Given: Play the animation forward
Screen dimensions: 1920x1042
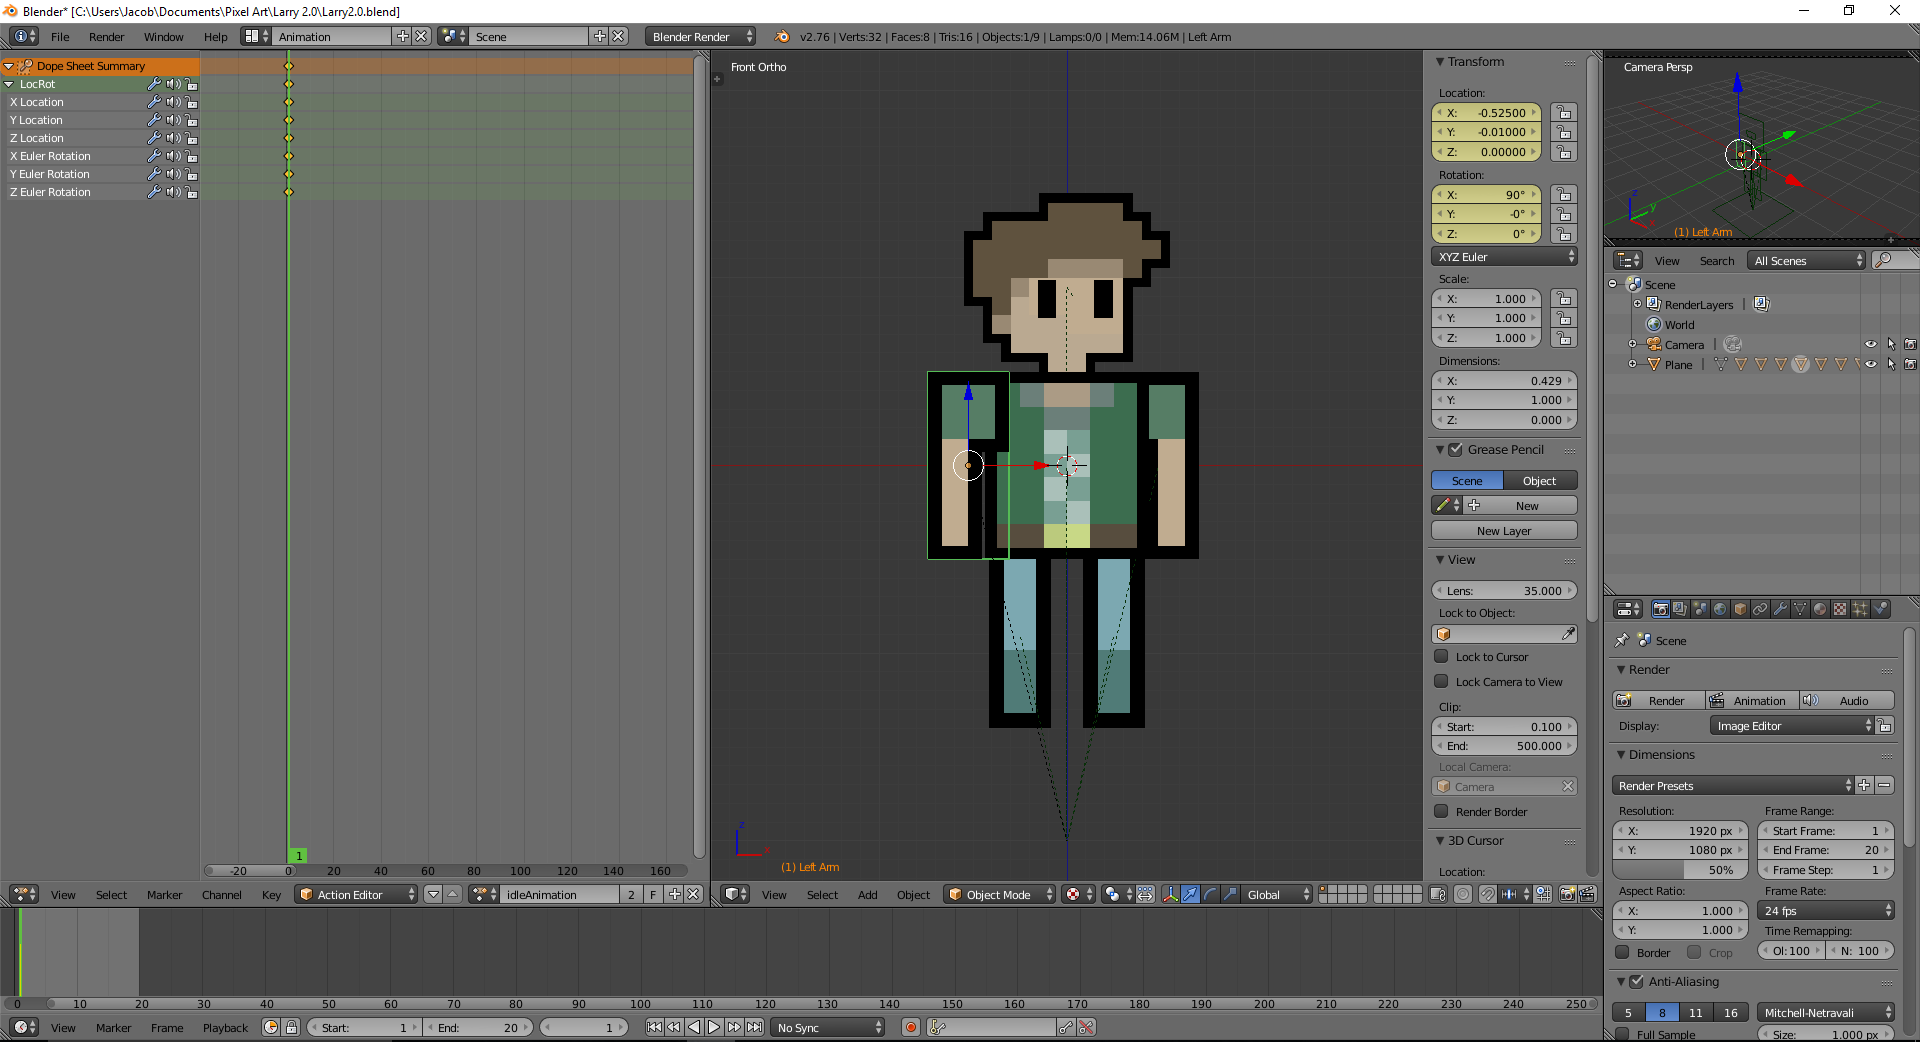Looking at the screenshot, I should (714, 1027).
